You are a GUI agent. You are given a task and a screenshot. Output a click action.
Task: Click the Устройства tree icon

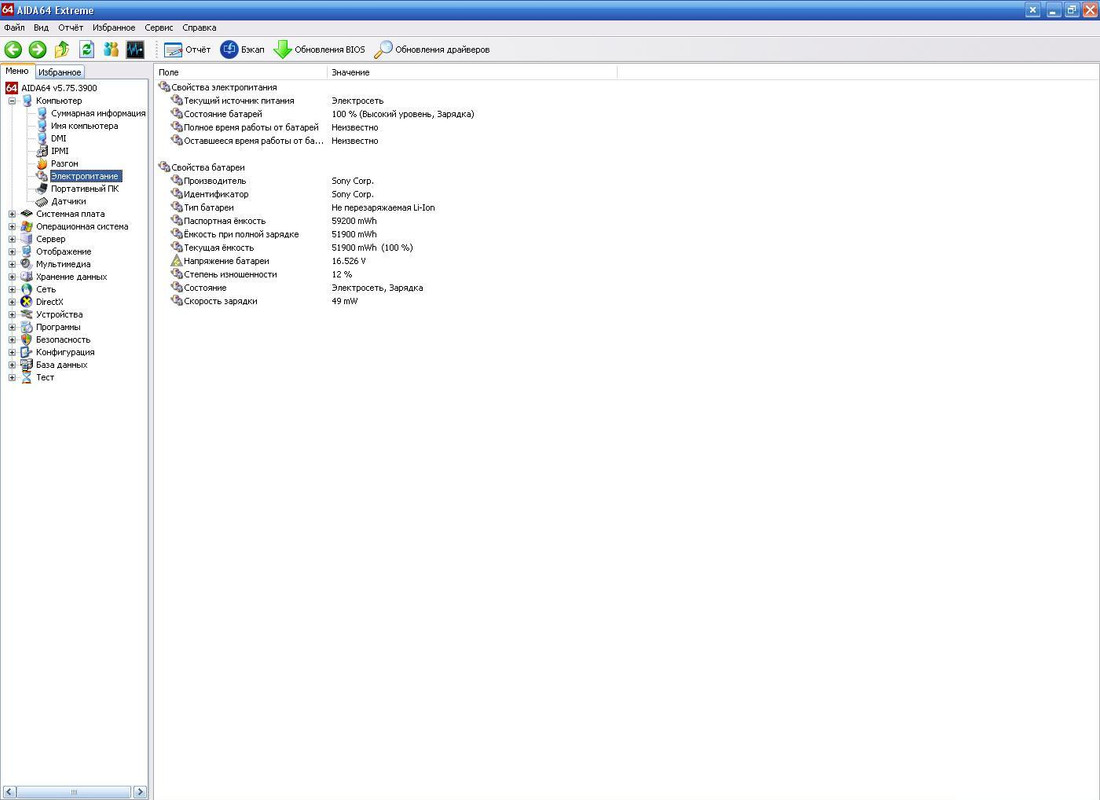(27, 314)
